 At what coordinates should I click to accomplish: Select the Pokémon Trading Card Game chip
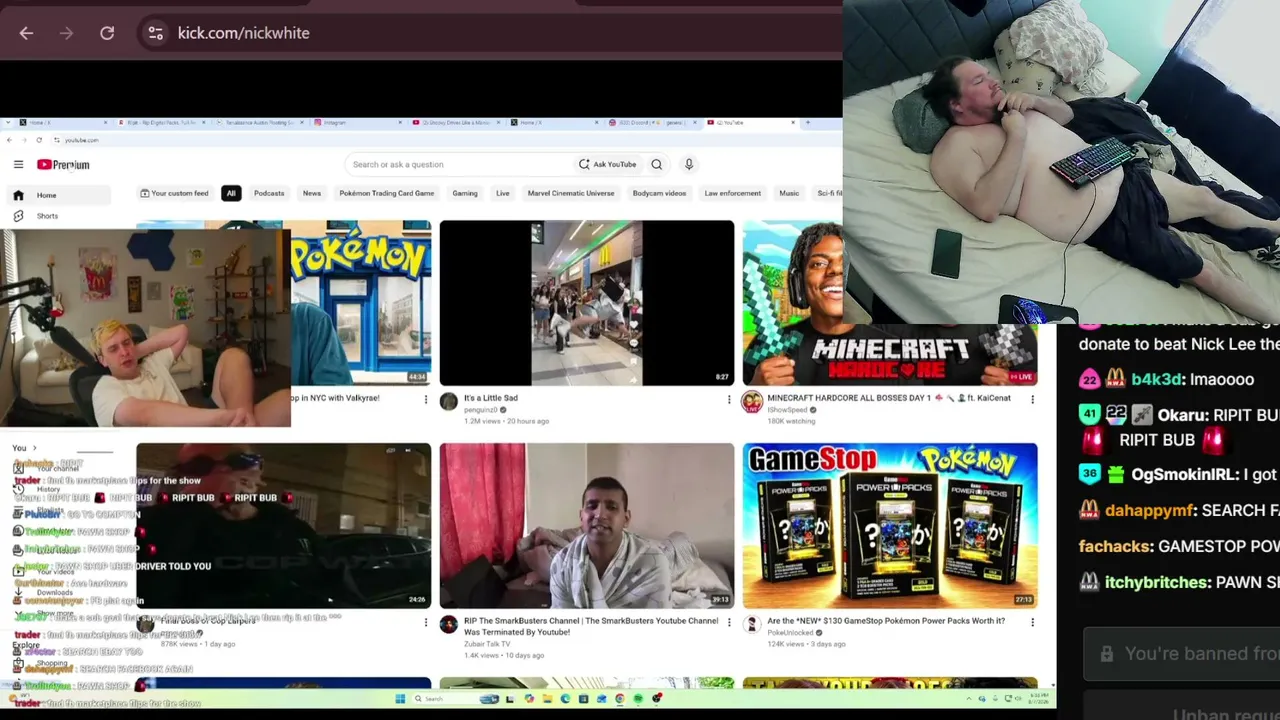387,193
